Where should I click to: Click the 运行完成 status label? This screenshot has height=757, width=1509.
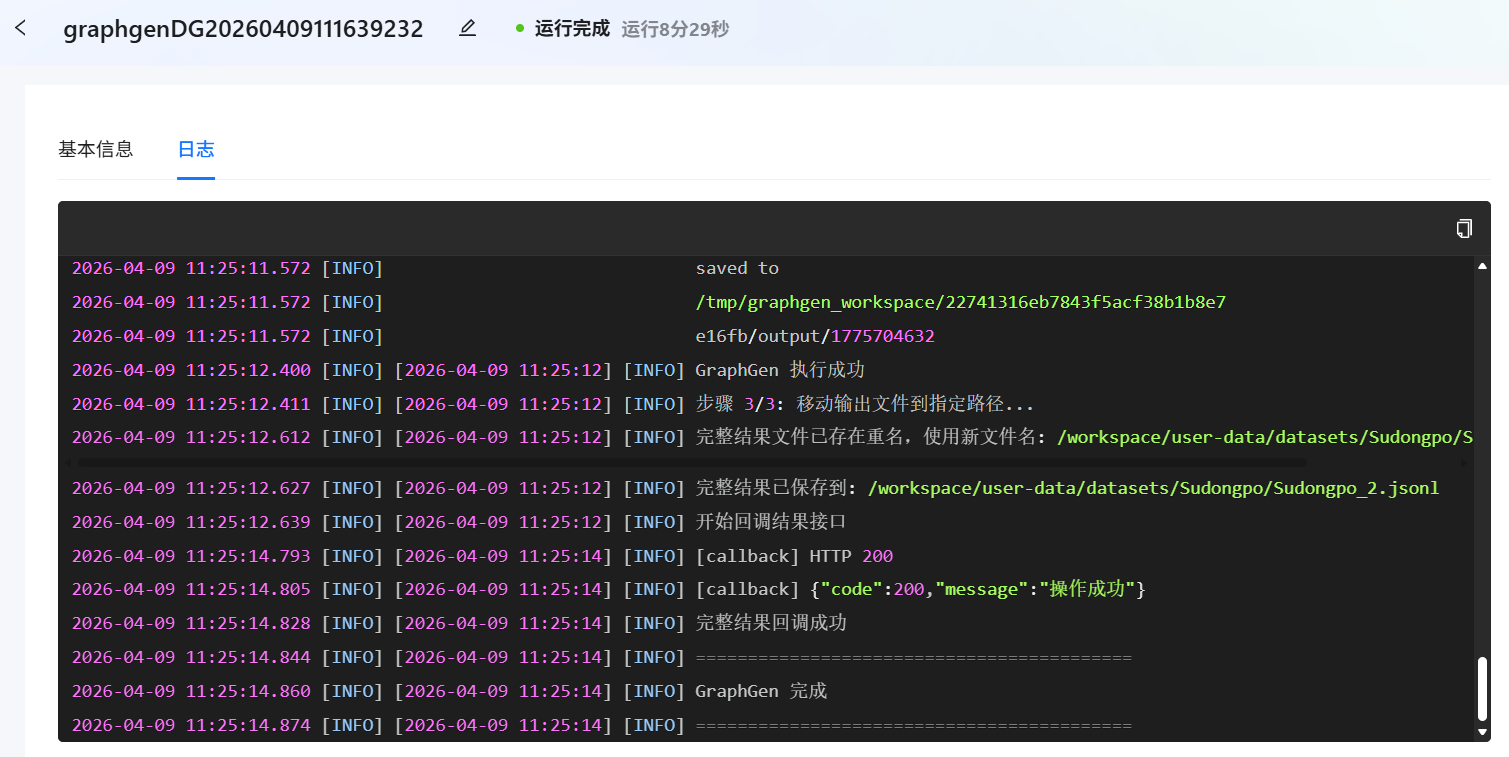tap(572, 29)
